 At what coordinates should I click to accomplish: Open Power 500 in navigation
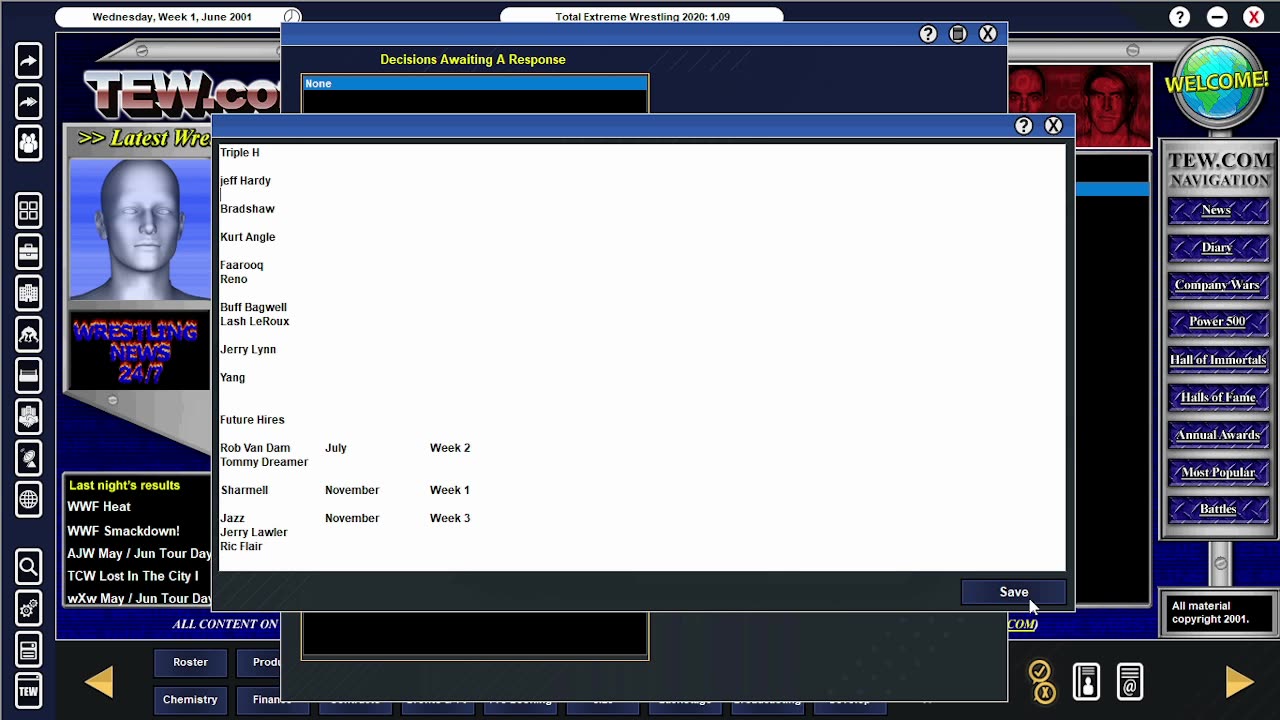pyautogui.click(x=1217, y=322)
